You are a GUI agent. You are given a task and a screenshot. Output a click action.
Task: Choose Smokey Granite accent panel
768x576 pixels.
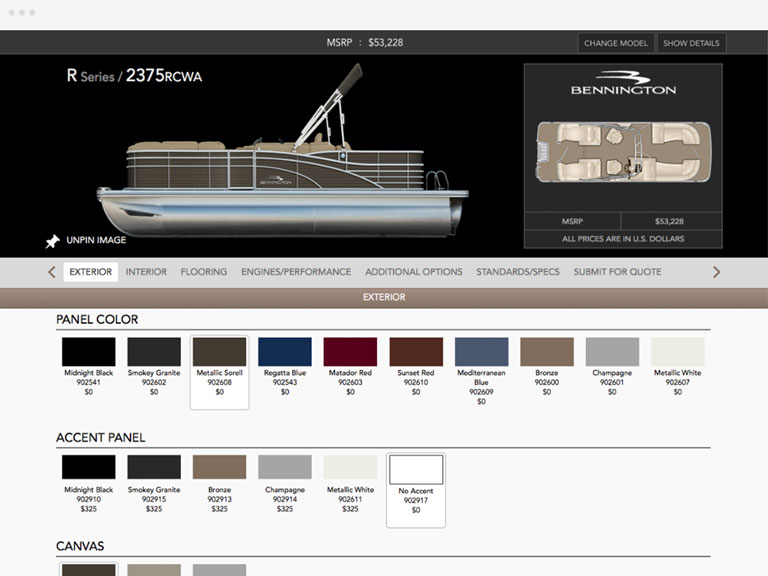(154, 468)
